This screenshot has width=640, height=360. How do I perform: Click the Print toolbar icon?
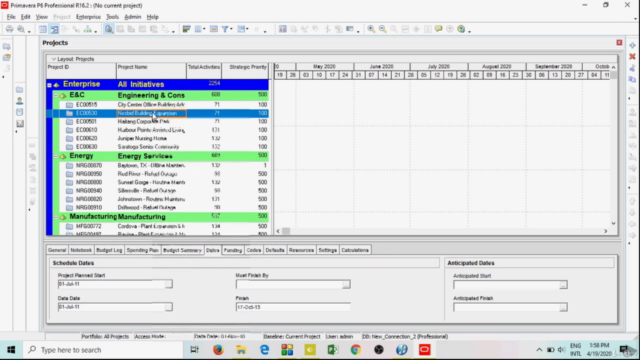pos(9,29)
